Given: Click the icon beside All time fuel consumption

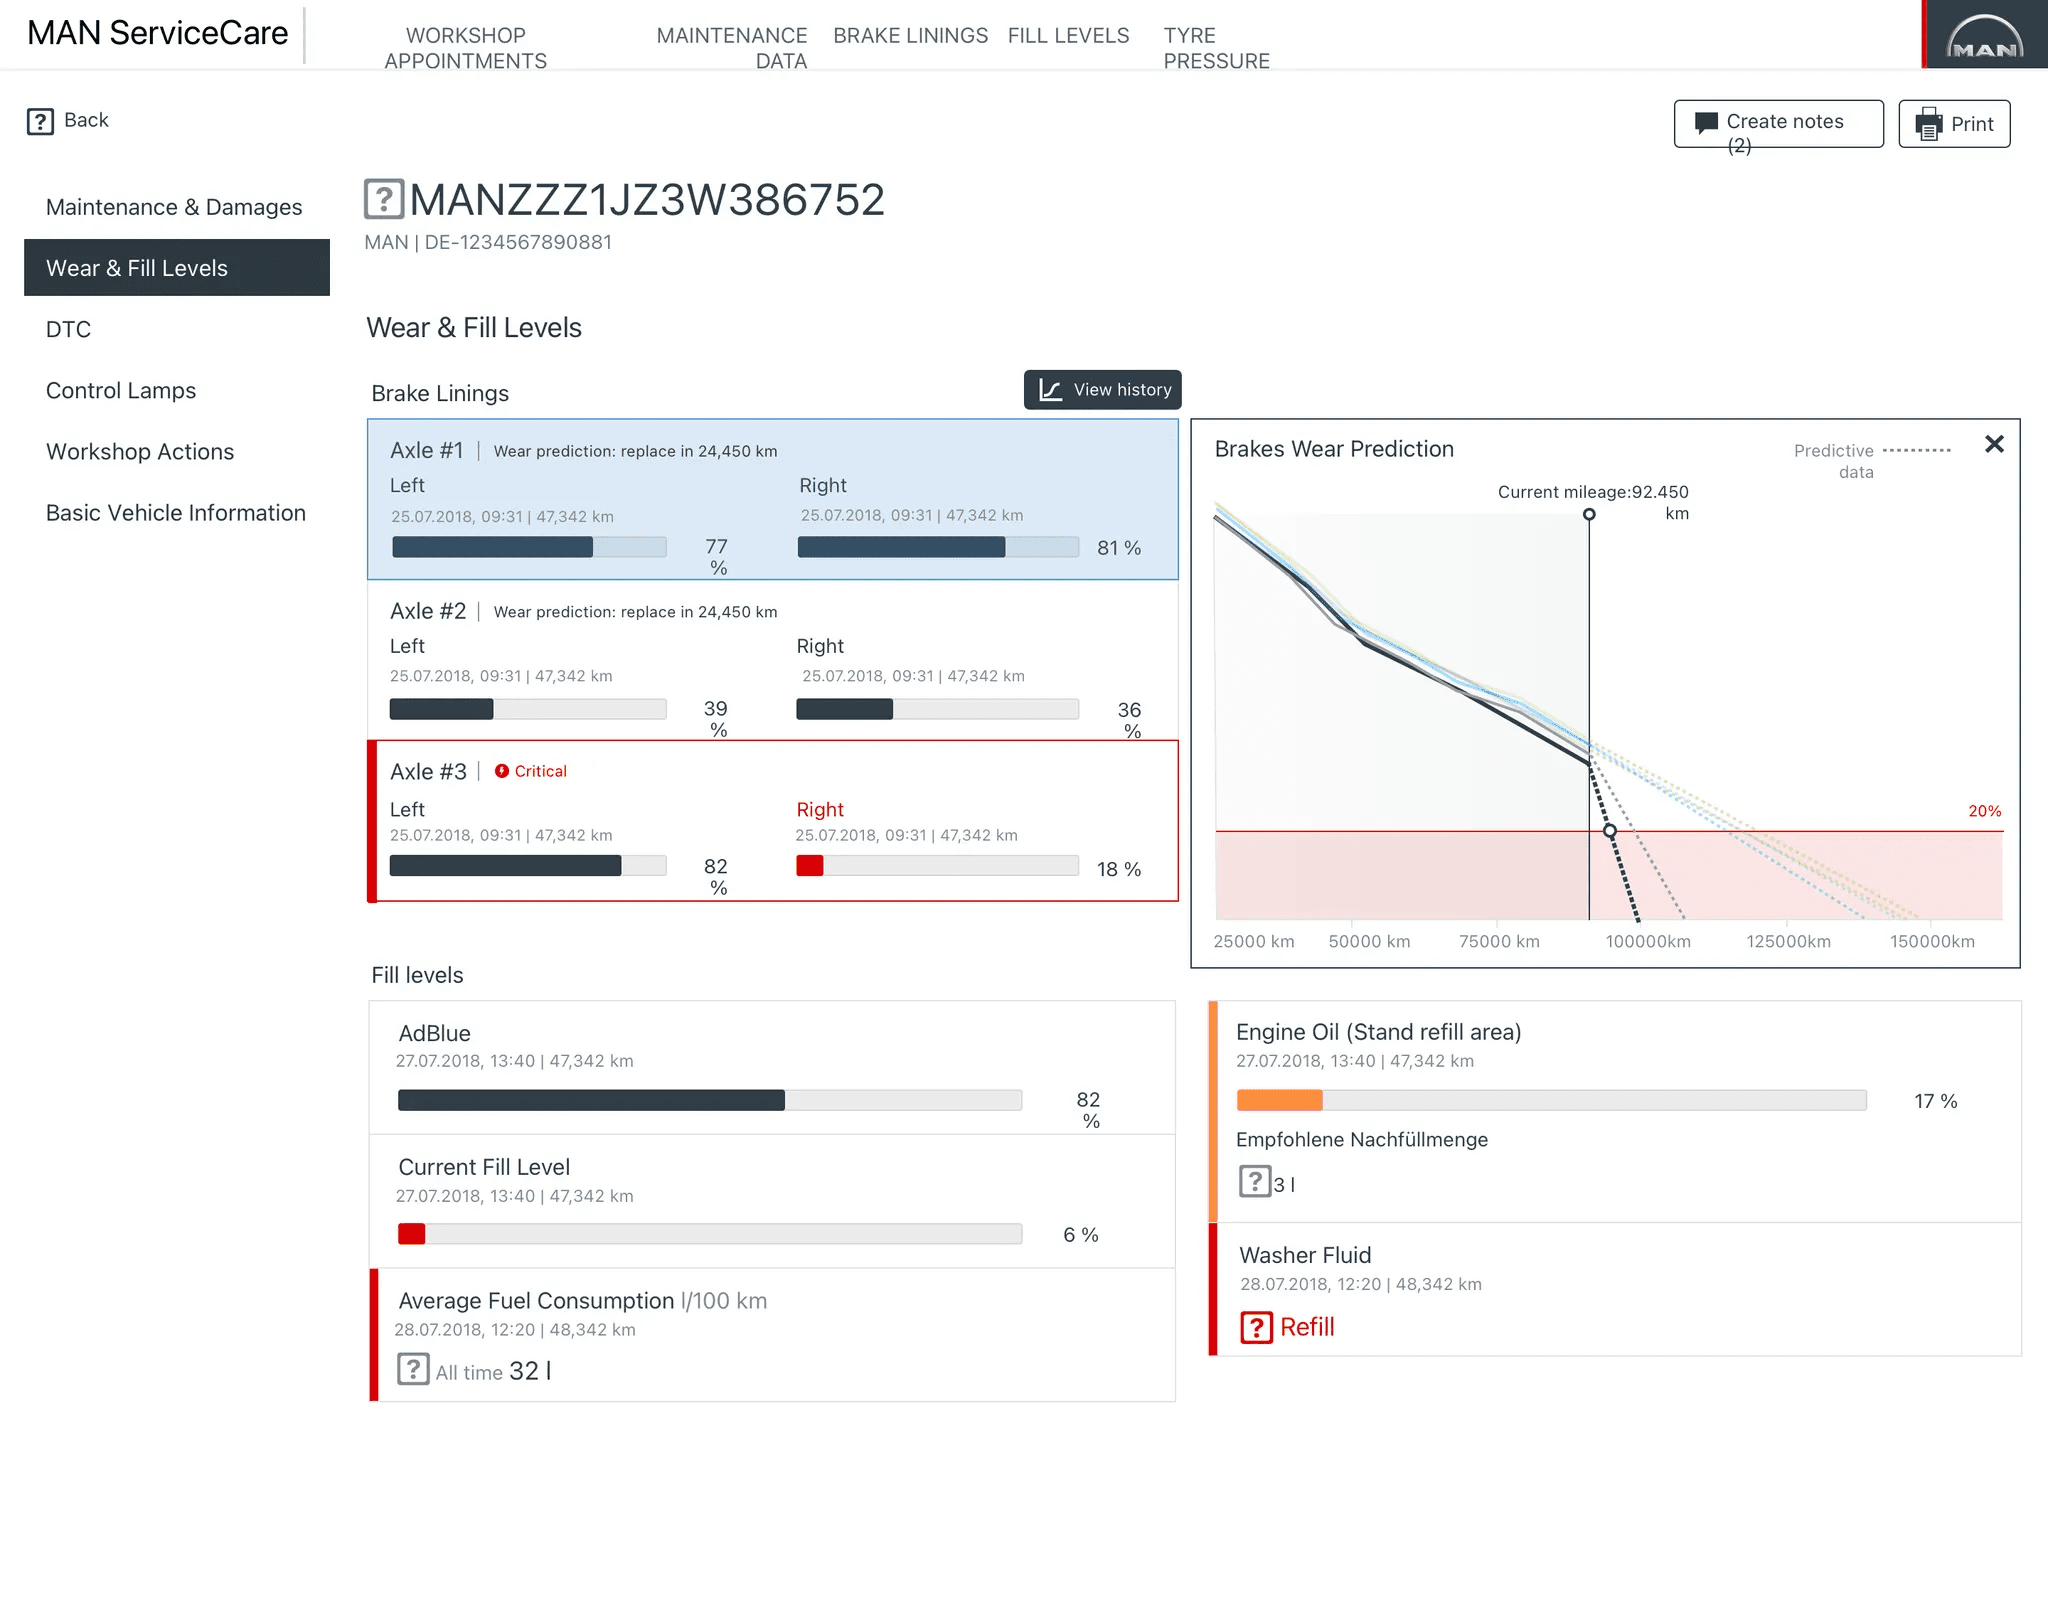Looking at the screenshot, I should click(x=413, y=1369).
